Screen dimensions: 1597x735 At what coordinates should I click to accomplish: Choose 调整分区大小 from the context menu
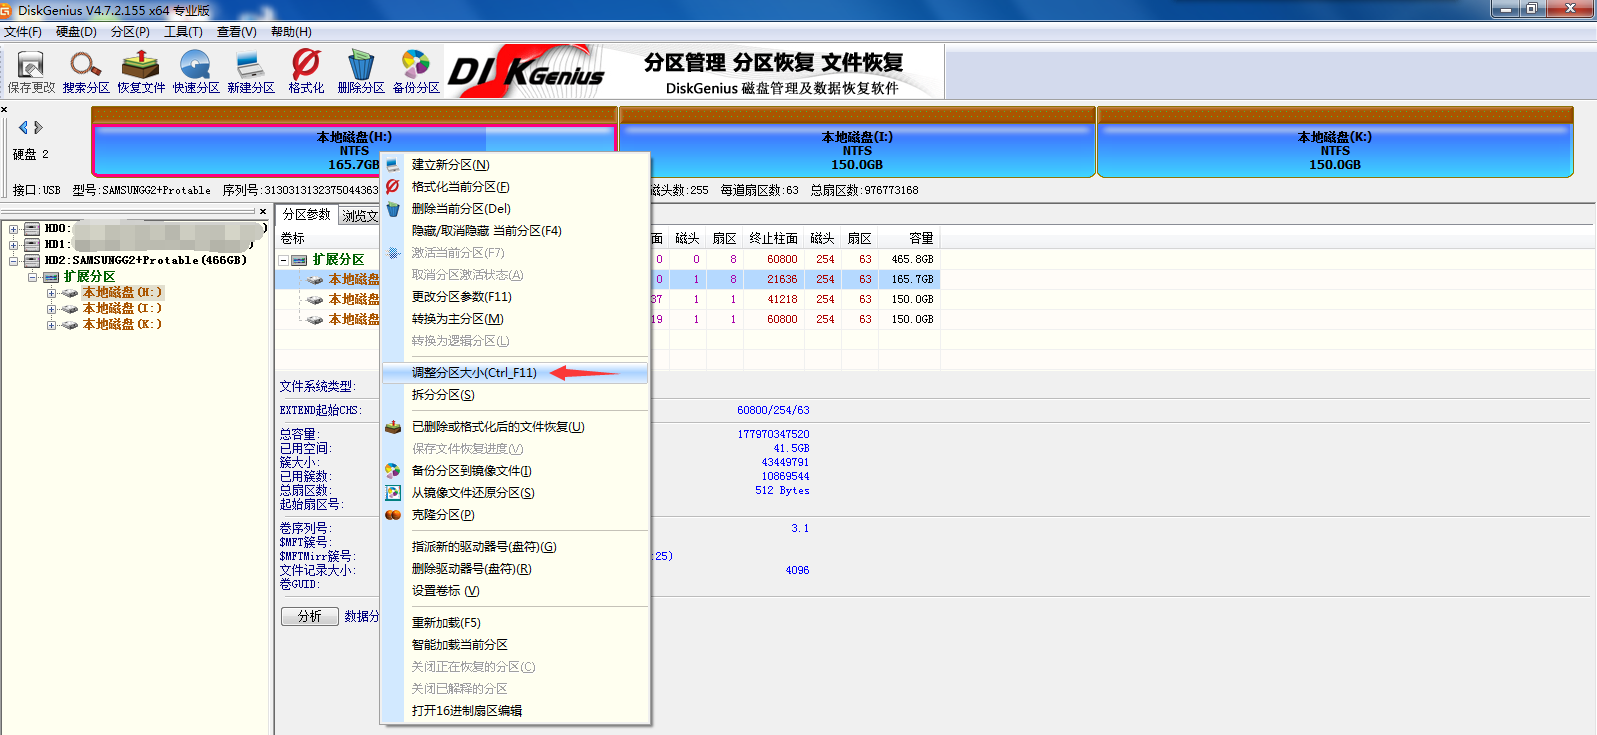click(x=474, y=373)
